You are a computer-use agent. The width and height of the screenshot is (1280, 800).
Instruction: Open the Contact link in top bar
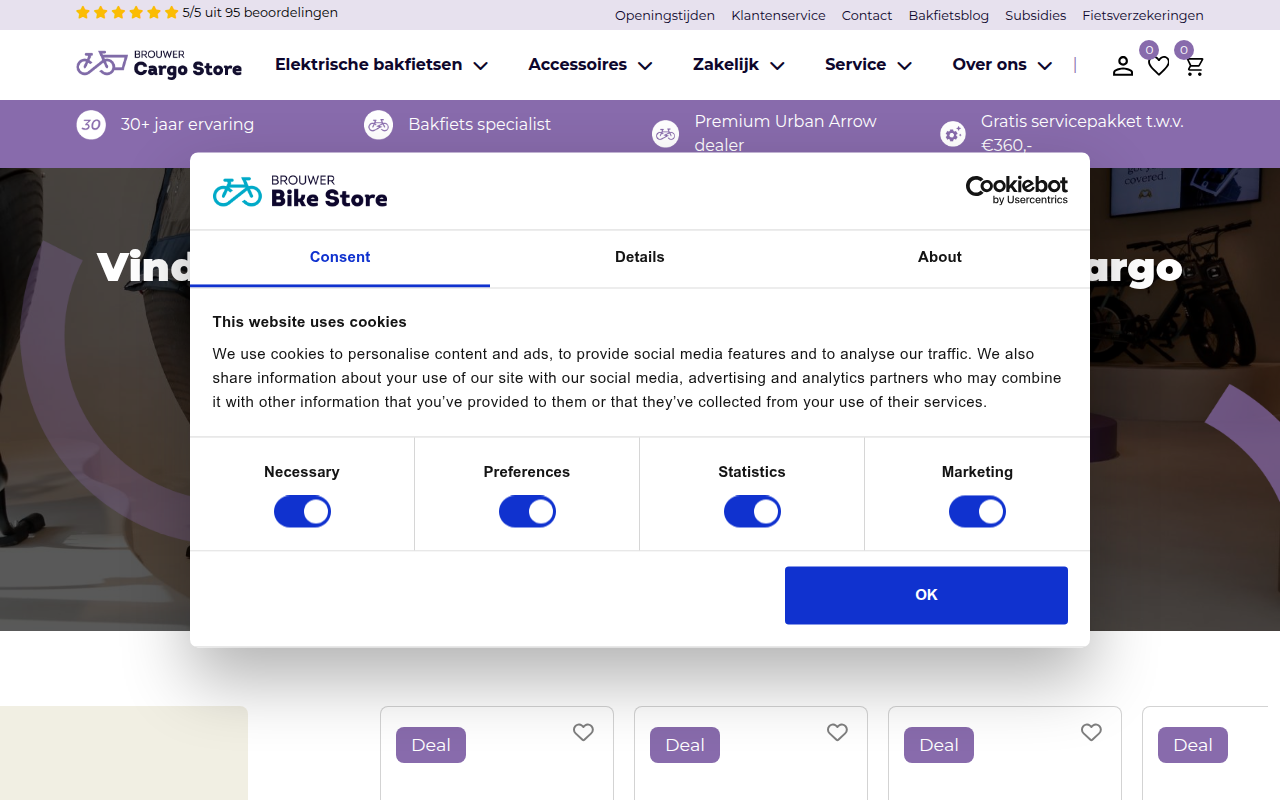(x=867, y=15)
